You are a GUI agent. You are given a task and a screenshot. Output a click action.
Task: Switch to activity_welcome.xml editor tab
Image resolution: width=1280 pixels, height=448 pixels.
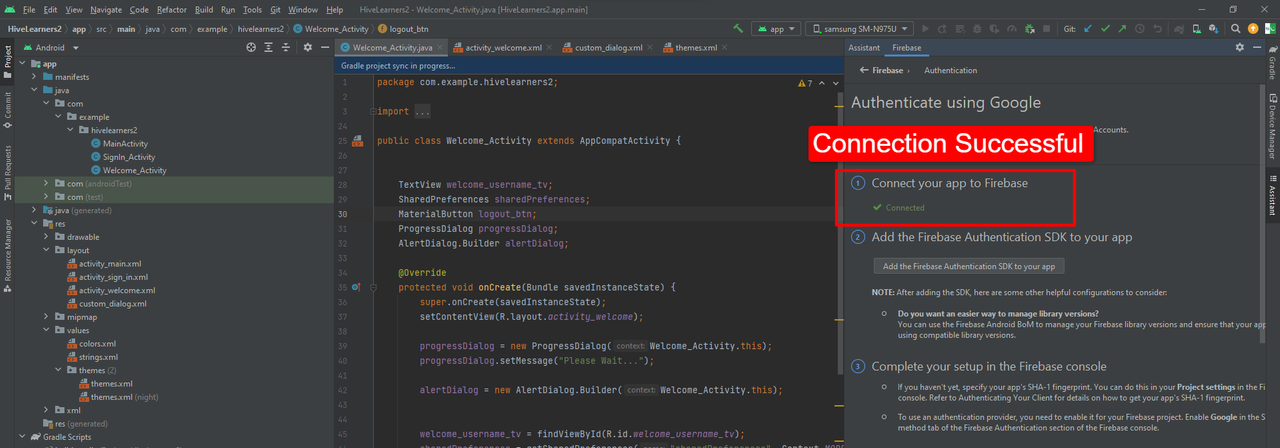click(503, 47)
